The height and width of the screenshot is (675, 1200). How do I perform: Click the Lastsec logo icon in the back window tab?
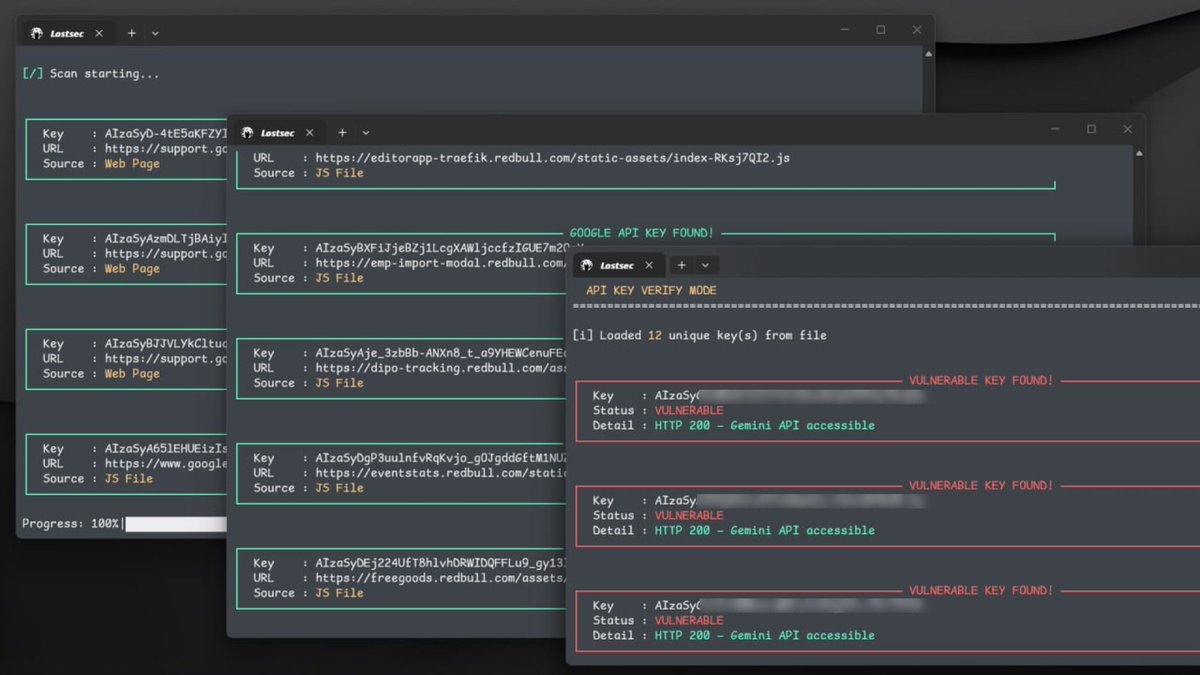[x=37, y=33]
